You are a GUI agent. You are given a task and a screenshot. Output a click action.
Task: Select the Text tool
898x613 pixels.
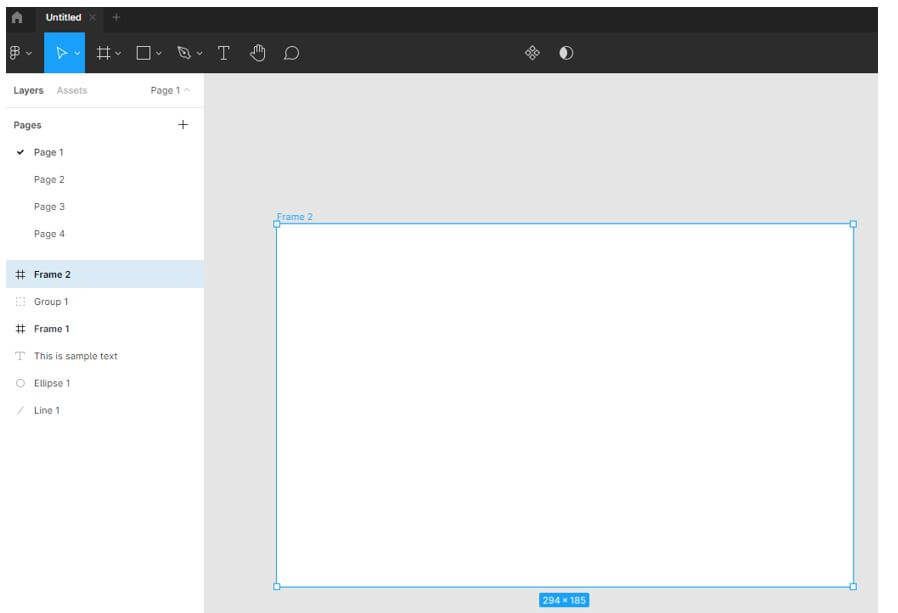[x=223, y=53]
